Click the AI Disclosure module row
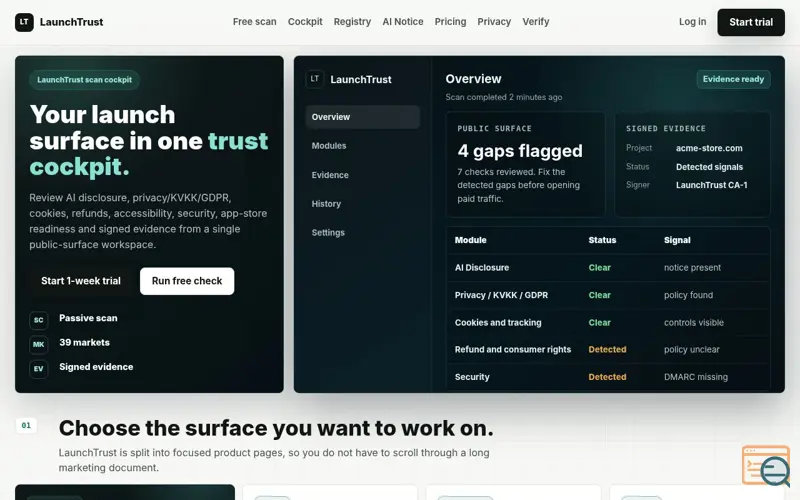 tap(608, 268)
